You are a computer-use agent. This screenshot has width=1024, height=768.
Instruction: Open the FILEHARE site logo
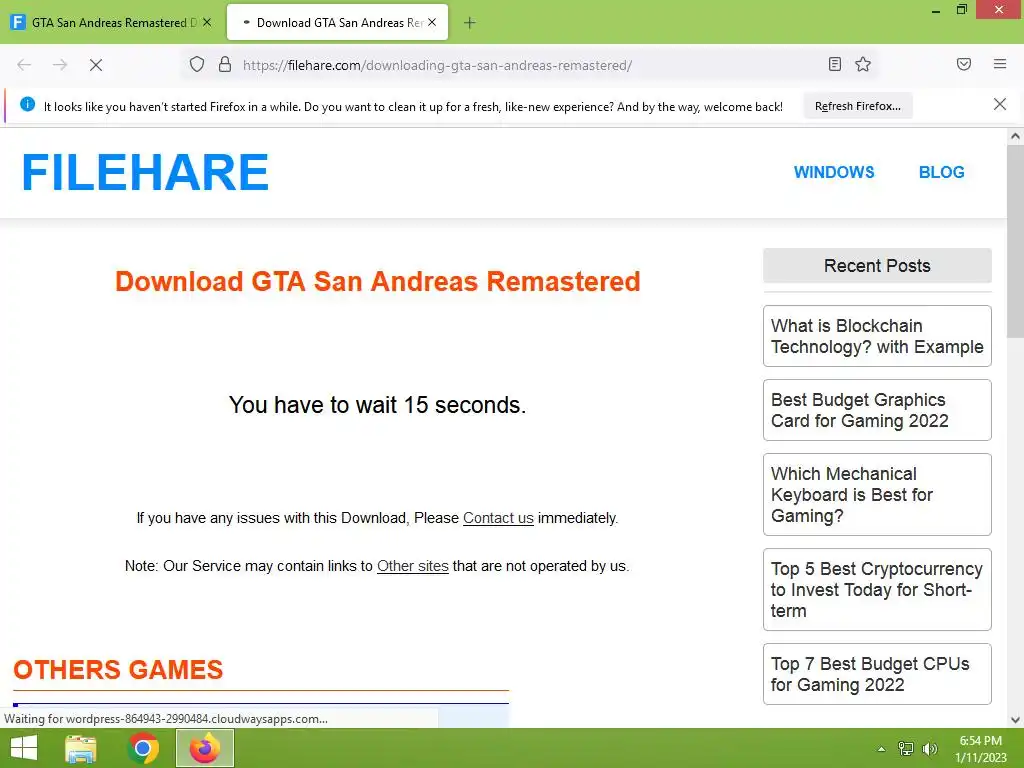pos(145,172)
